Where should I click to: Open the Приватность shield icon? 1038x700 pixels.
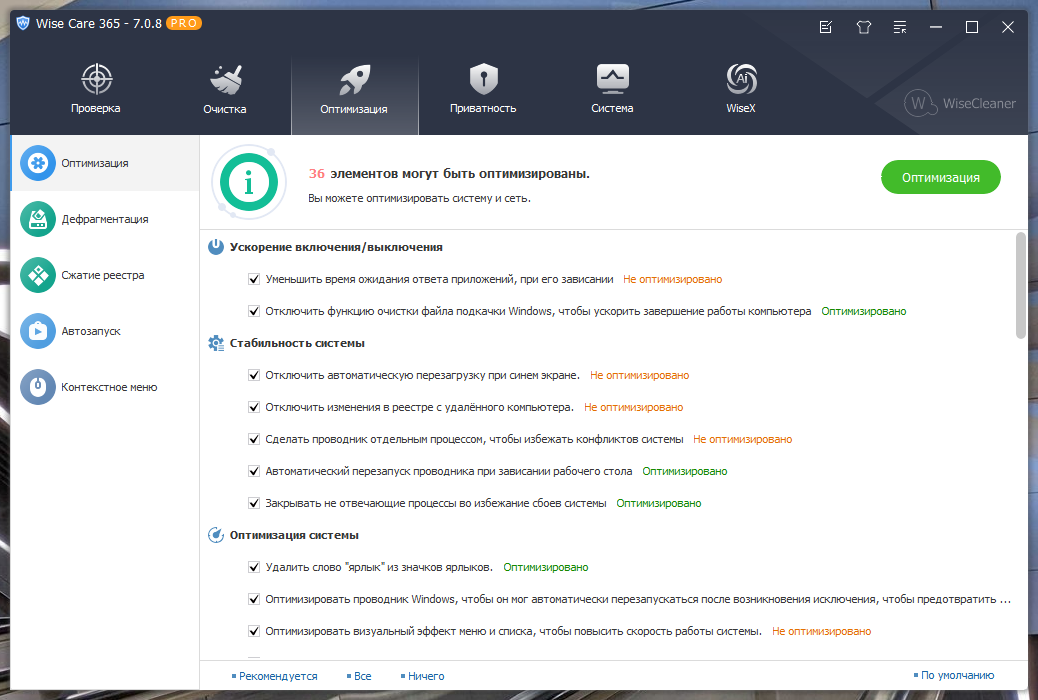click(484, 79)
